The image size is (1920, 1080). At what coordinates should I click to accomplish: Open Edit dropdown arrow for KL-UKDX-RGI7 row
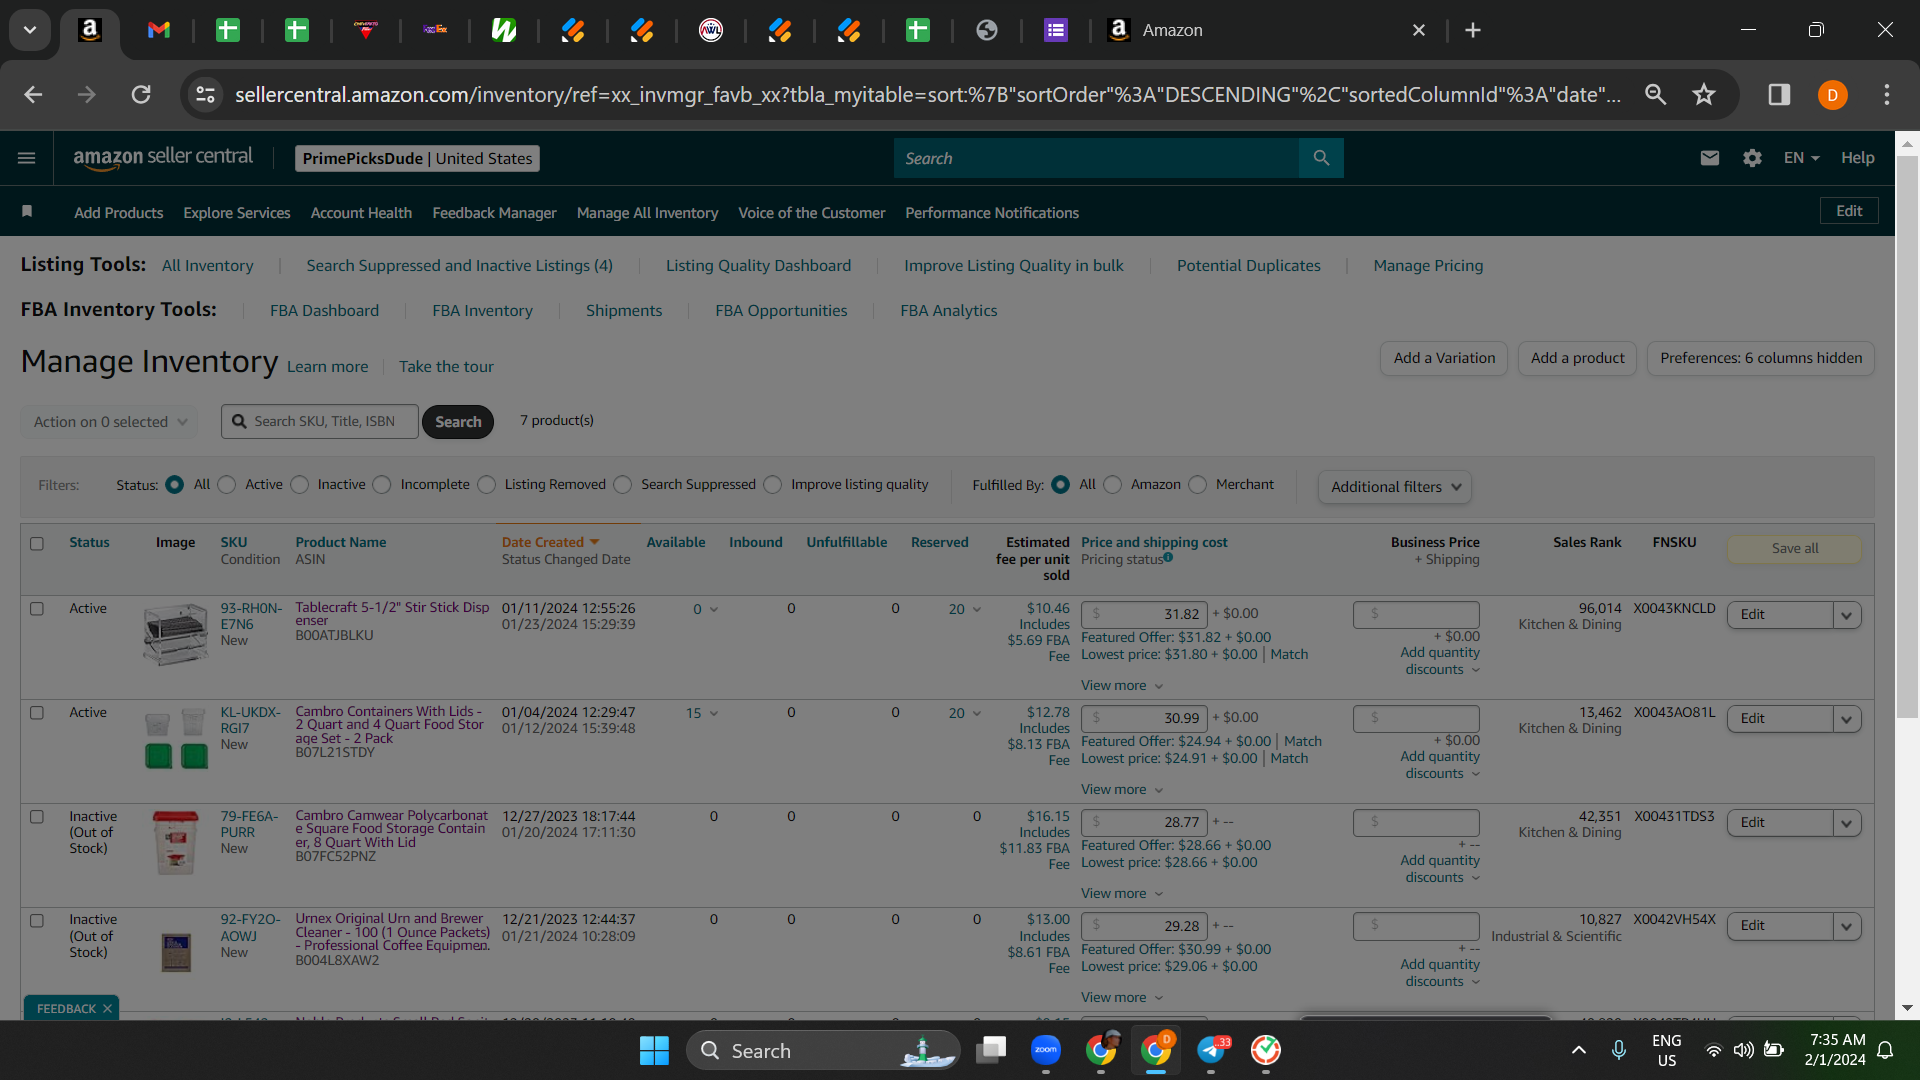pos(1847,719)
